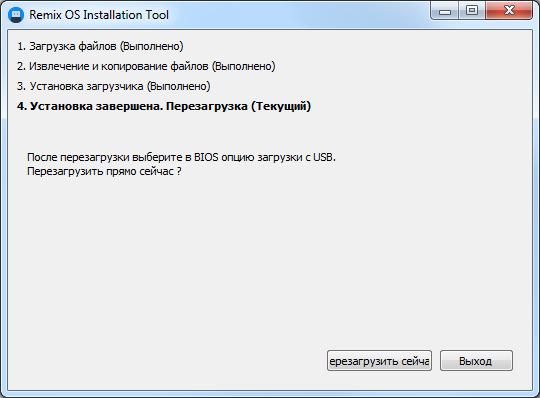Click the (Выполнено) label of step 1
This screenshot has width=540, height=398.
(x=152, y=46)
